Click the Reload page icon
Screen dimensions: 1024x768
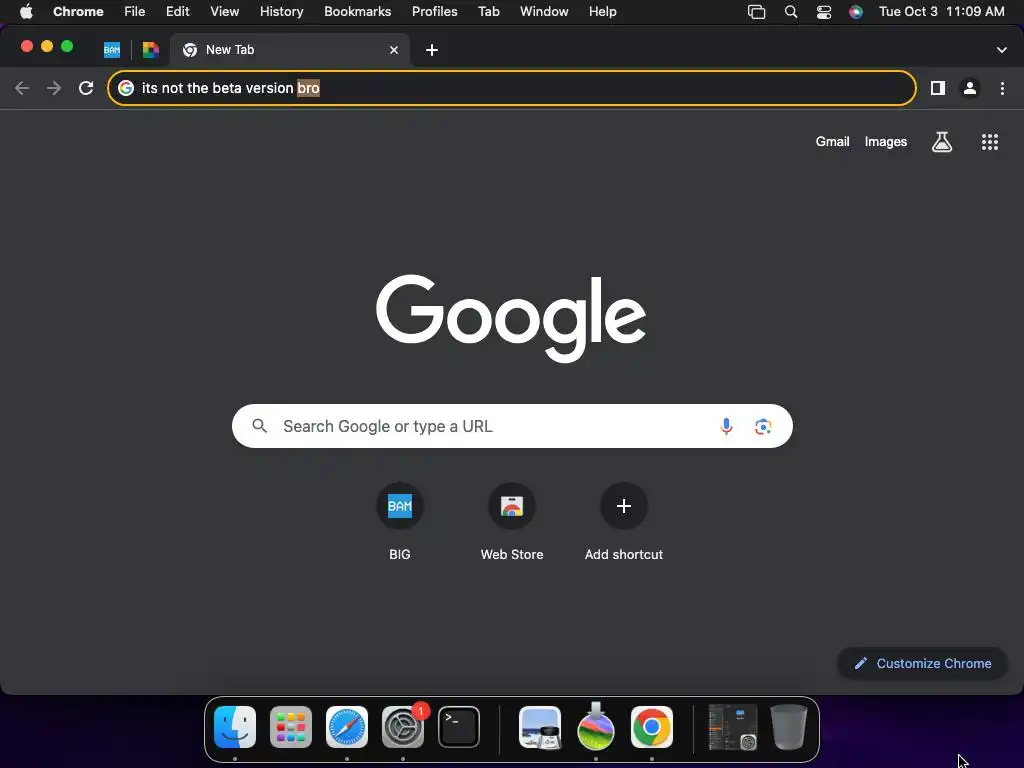pyautogui.click(x=86, y=88)
